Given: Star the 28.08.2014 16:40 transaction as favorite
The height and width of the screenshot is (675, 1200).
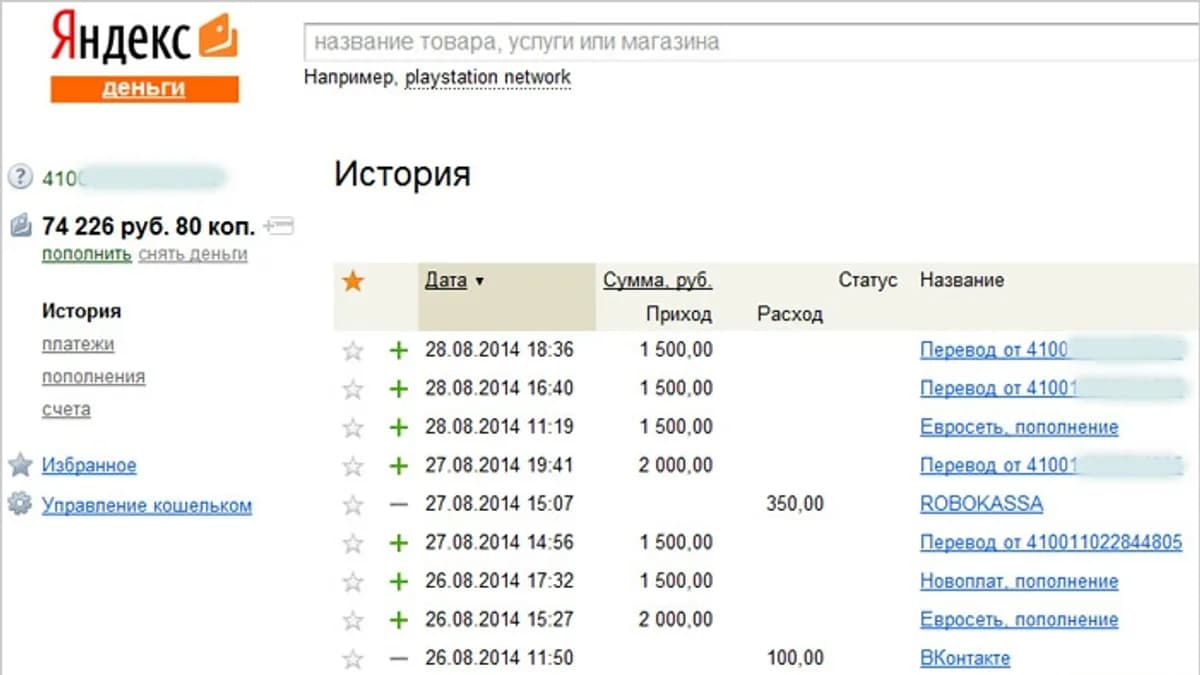Looking at the screenshot, I should 353,389.
